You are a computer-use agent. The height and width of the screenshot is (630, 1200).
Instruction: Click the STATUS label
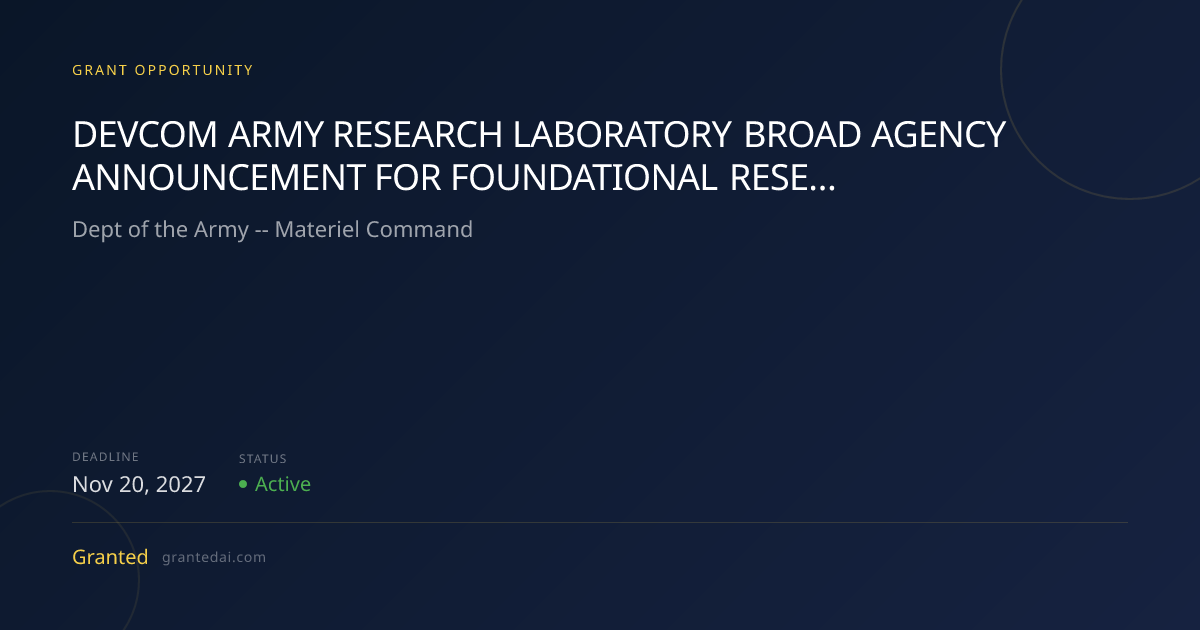(263, 459)
